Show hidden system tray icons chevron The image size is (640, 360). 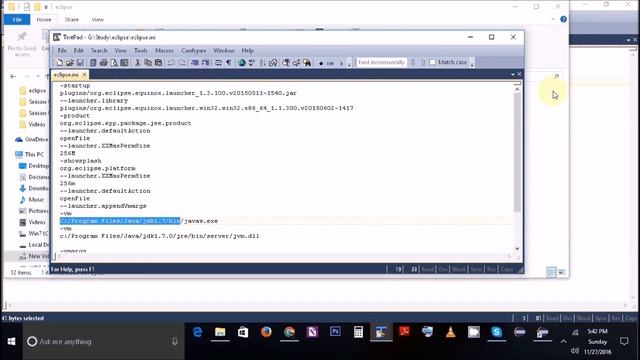(x=563, y=341)
